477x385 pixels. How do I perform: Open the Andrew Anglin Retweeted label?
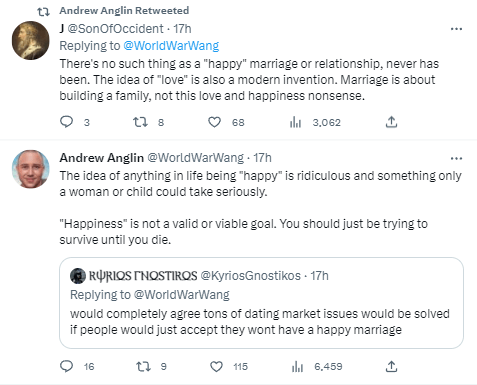click(124, 11)
